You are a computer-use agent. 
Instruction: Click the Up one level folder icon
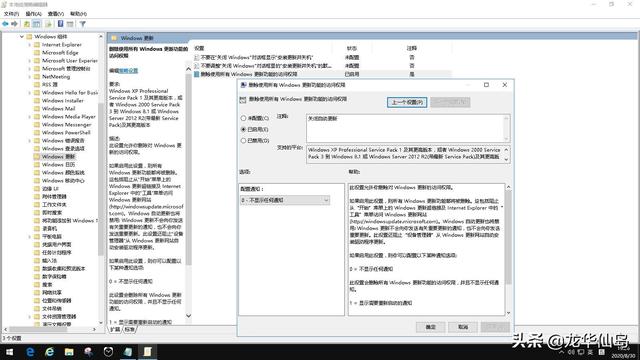pyautogui.click(x=27, y=24)
